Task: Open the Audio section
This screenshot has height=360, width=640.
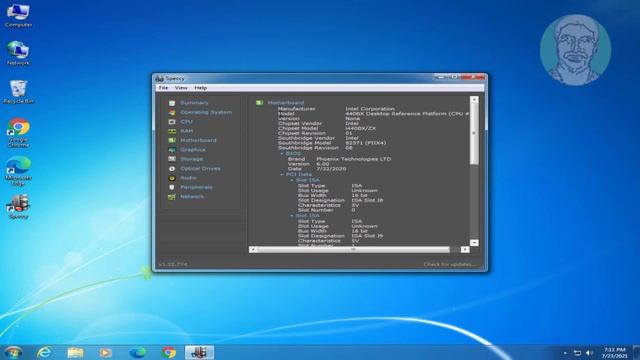Action: tap(188, 178)
